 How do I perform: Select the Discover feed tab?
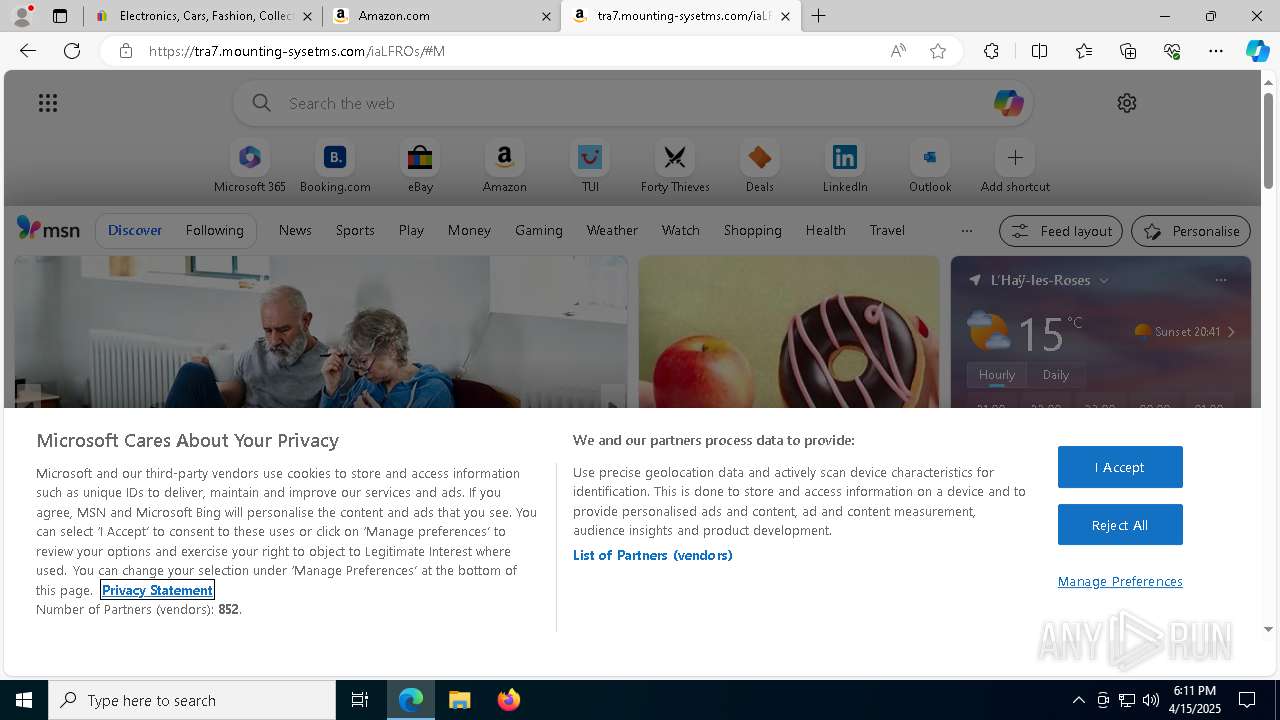[x=135, y=230]
